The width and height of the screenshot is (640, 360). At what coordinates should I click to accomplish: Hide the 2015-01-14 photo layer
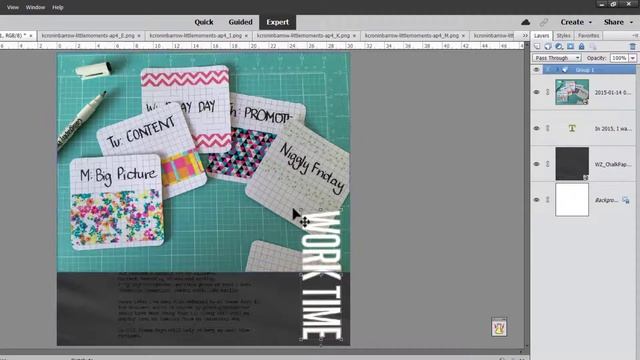click(536, 92)
